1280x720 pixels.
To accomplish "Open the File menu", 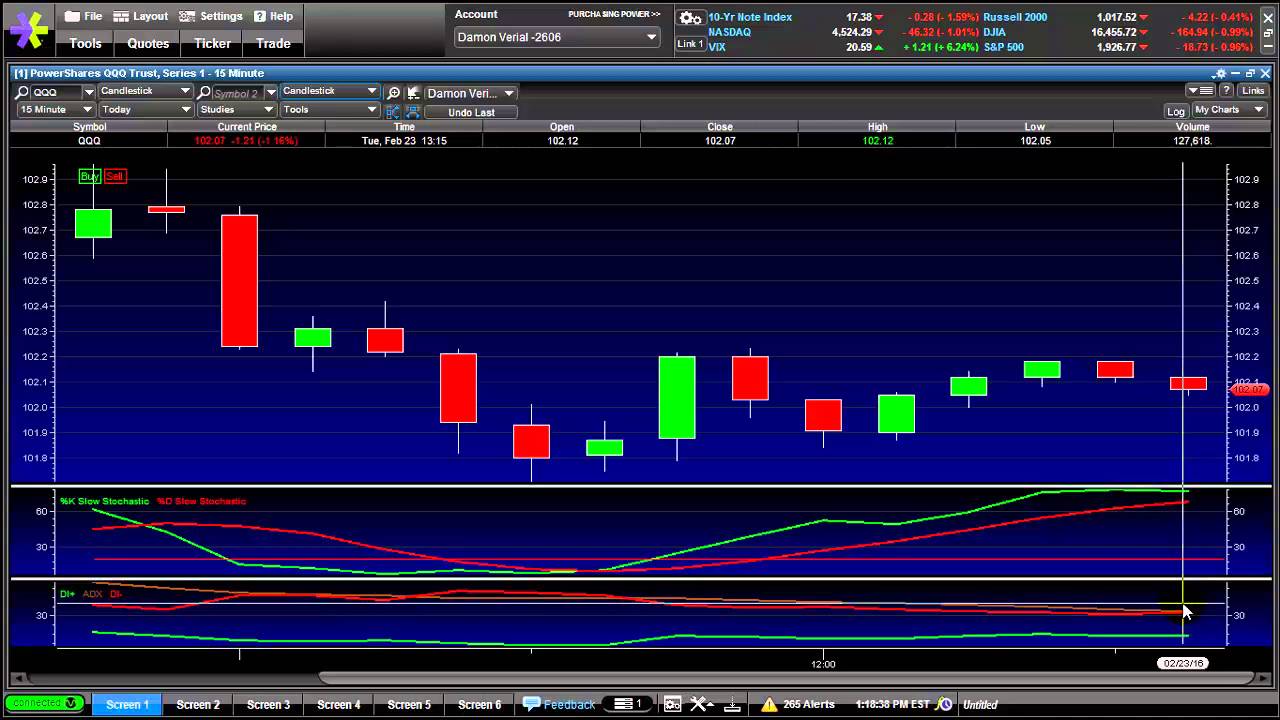I will coord(83,16).
